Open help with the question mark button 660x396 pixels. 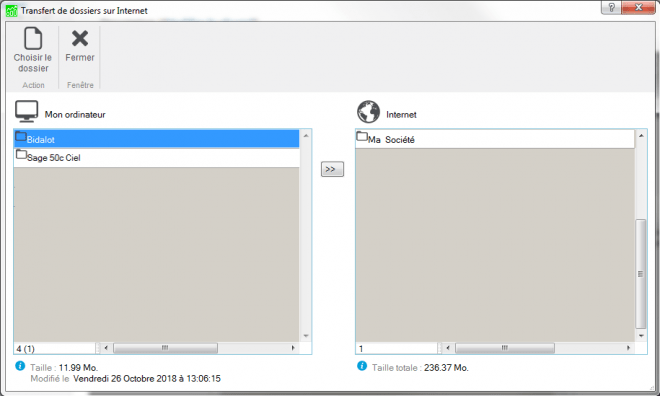pos(612,7)
